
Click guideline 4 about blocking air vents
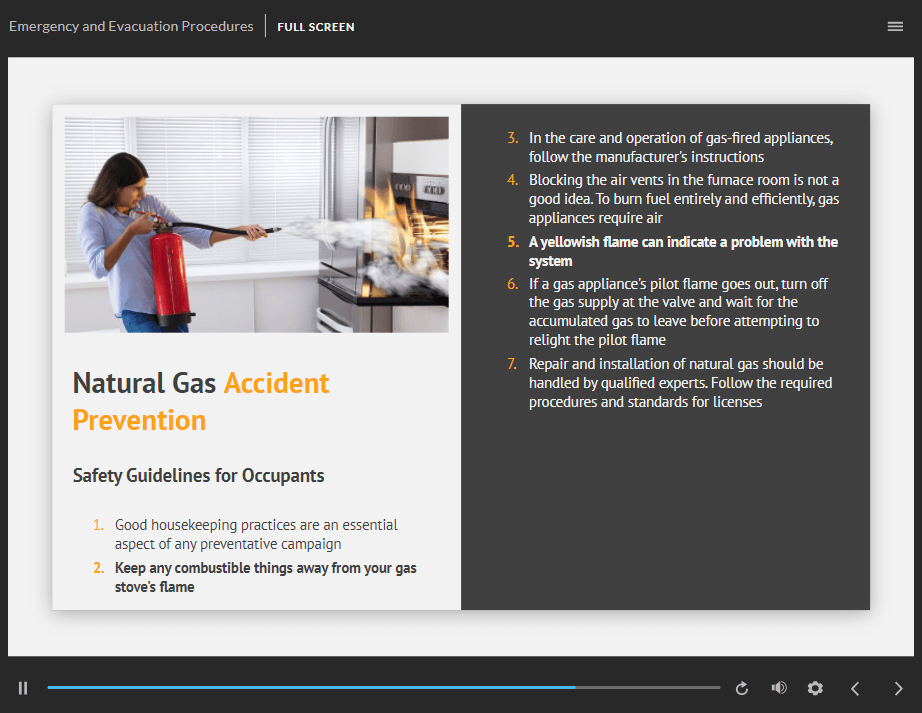[x=673, y=199]
